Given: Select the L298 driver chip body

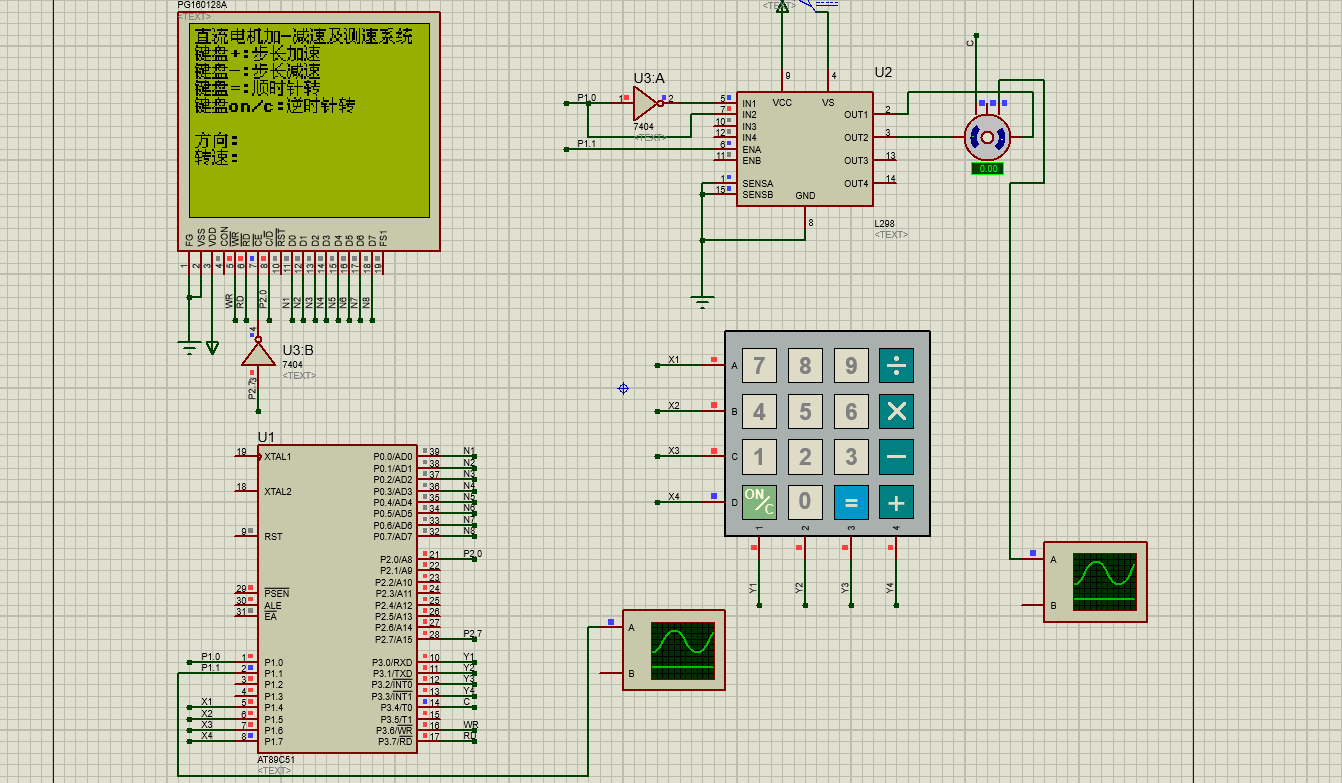Looking at the screenshot, I should click(804, 150).
